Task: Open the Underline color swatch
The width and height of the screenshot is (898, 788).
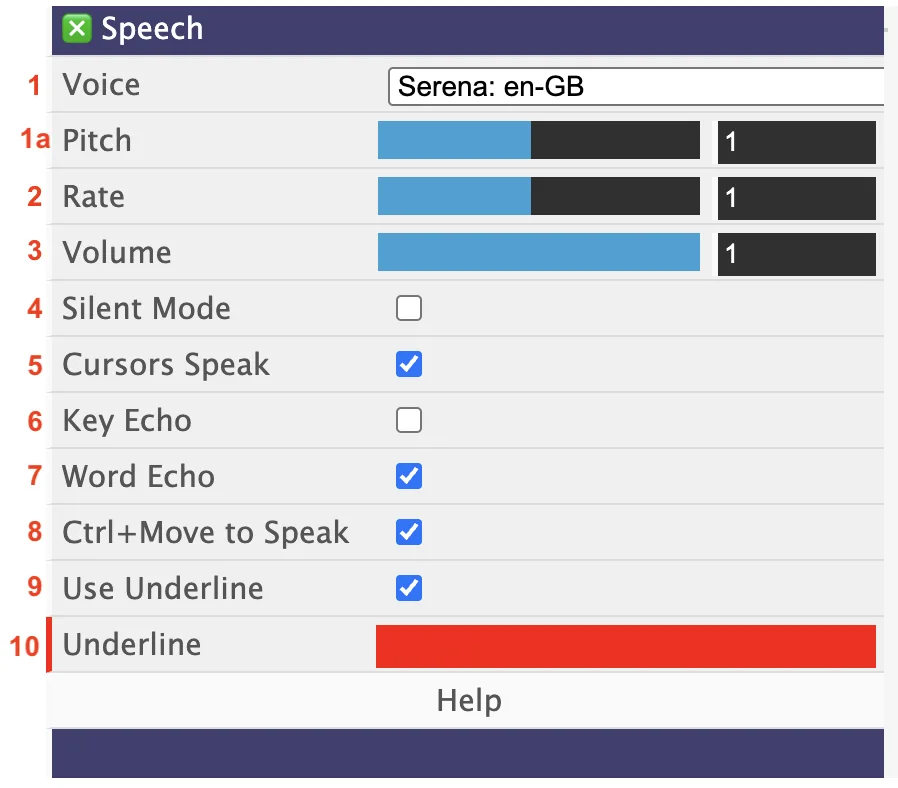Action: (x=625, y=646)
